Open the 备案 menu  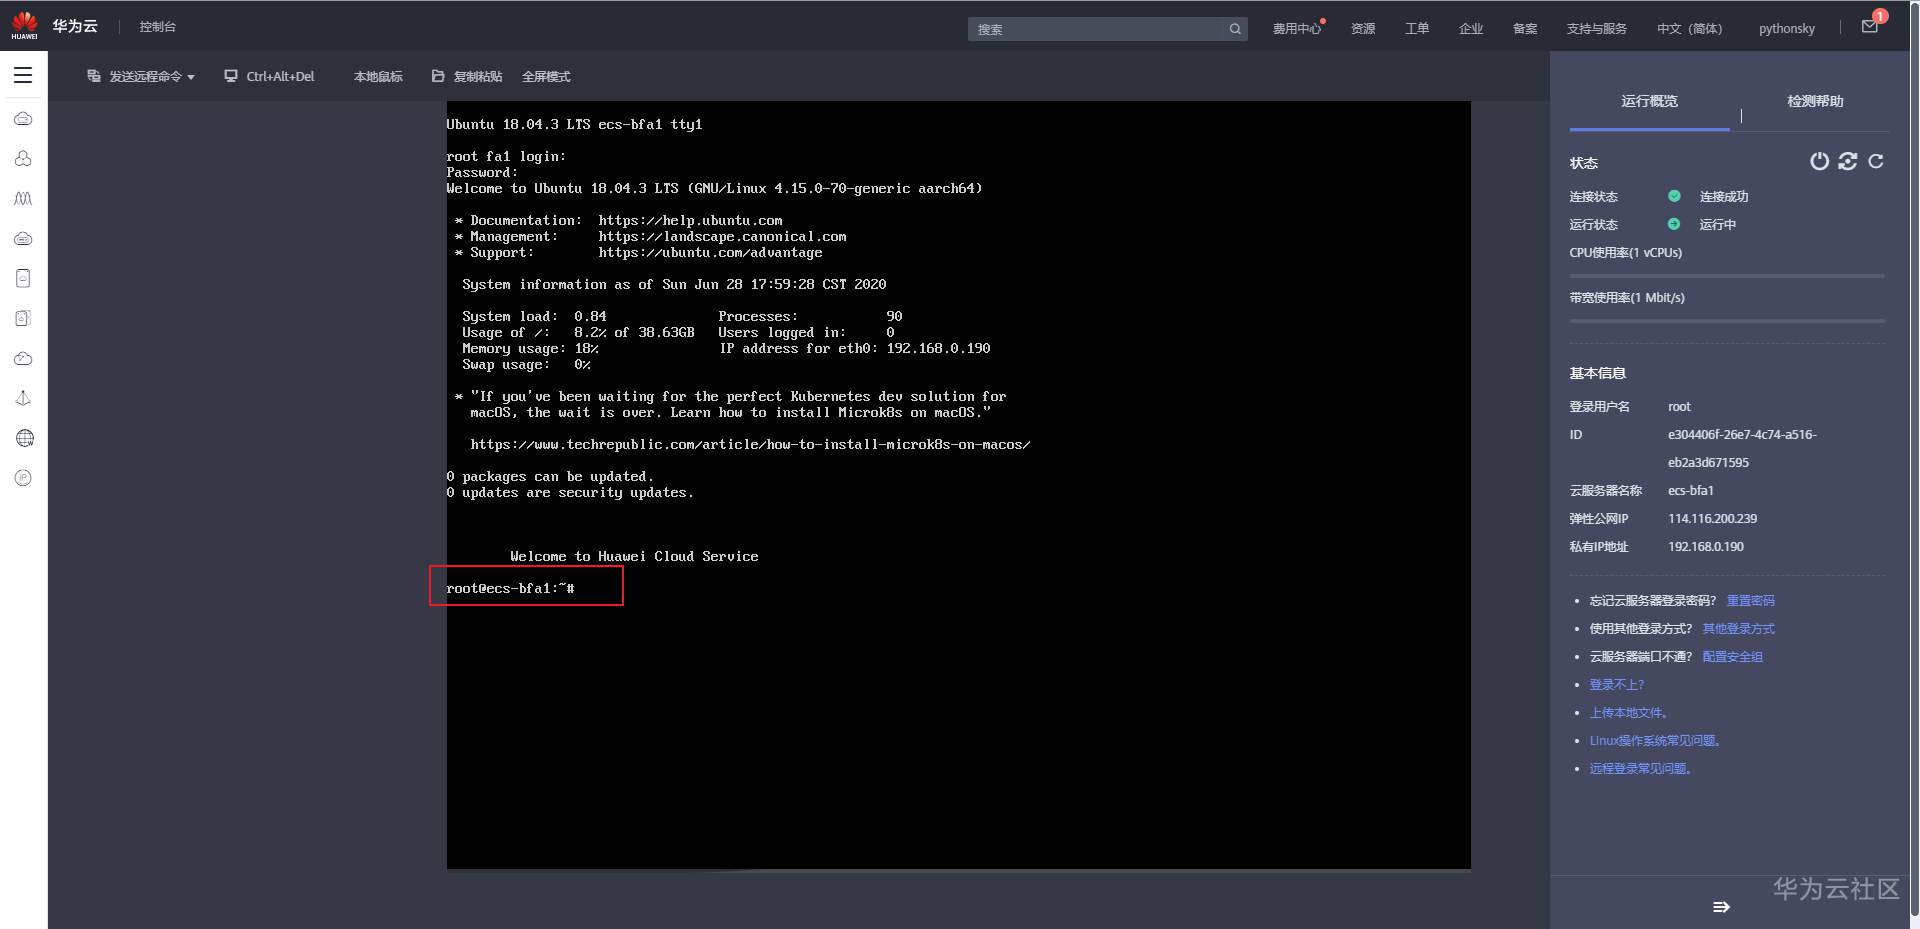(1525, 29)
